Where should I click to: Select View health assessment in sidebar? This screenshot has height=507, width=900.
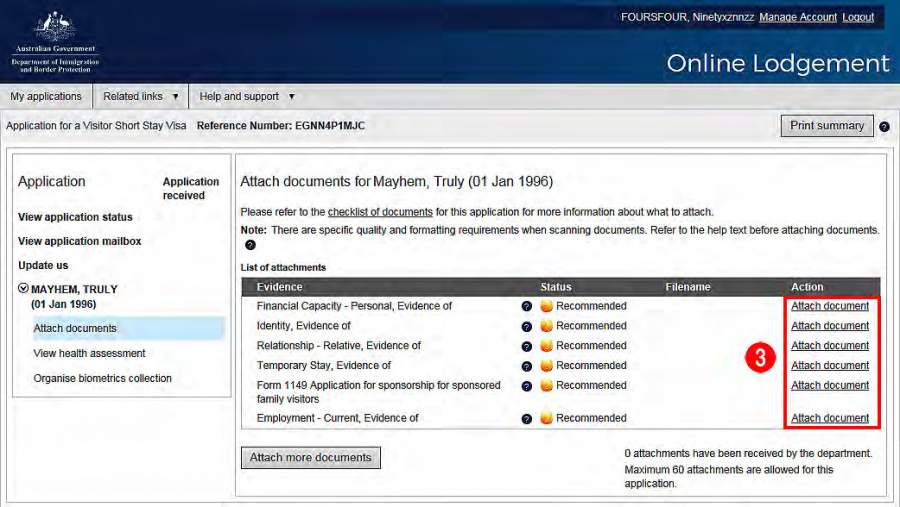89,353
